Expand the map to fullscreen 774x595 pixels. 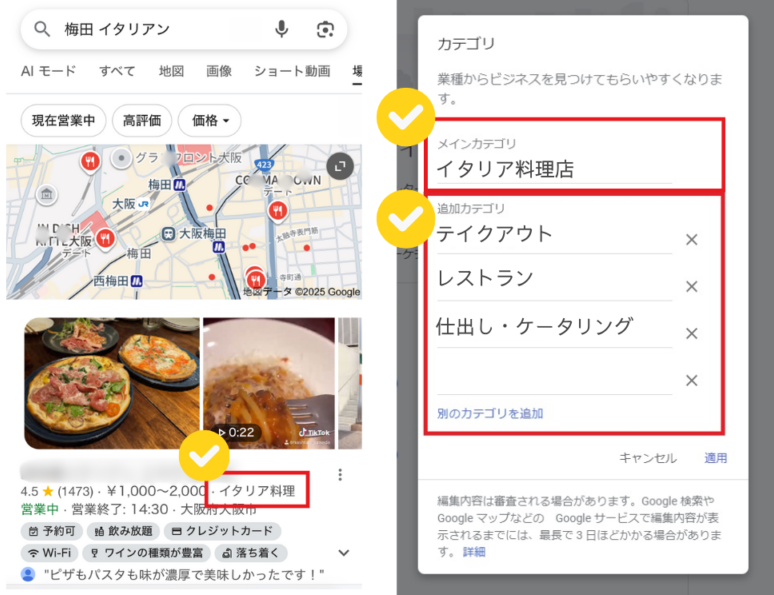pyautogui.click(x=340, y=166)
